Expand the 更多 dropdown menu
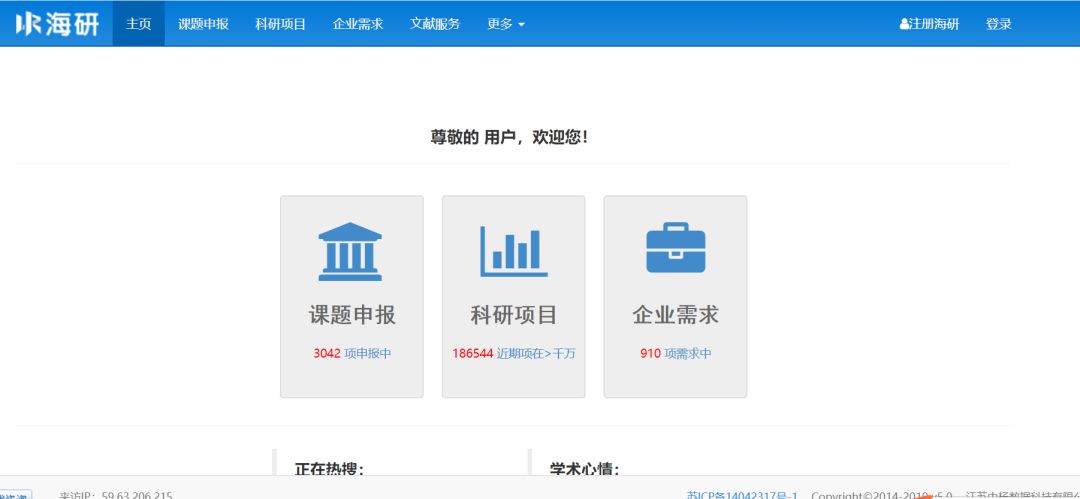The width and height of the screenshot is (1080, 499). click(x=505, y=24)
